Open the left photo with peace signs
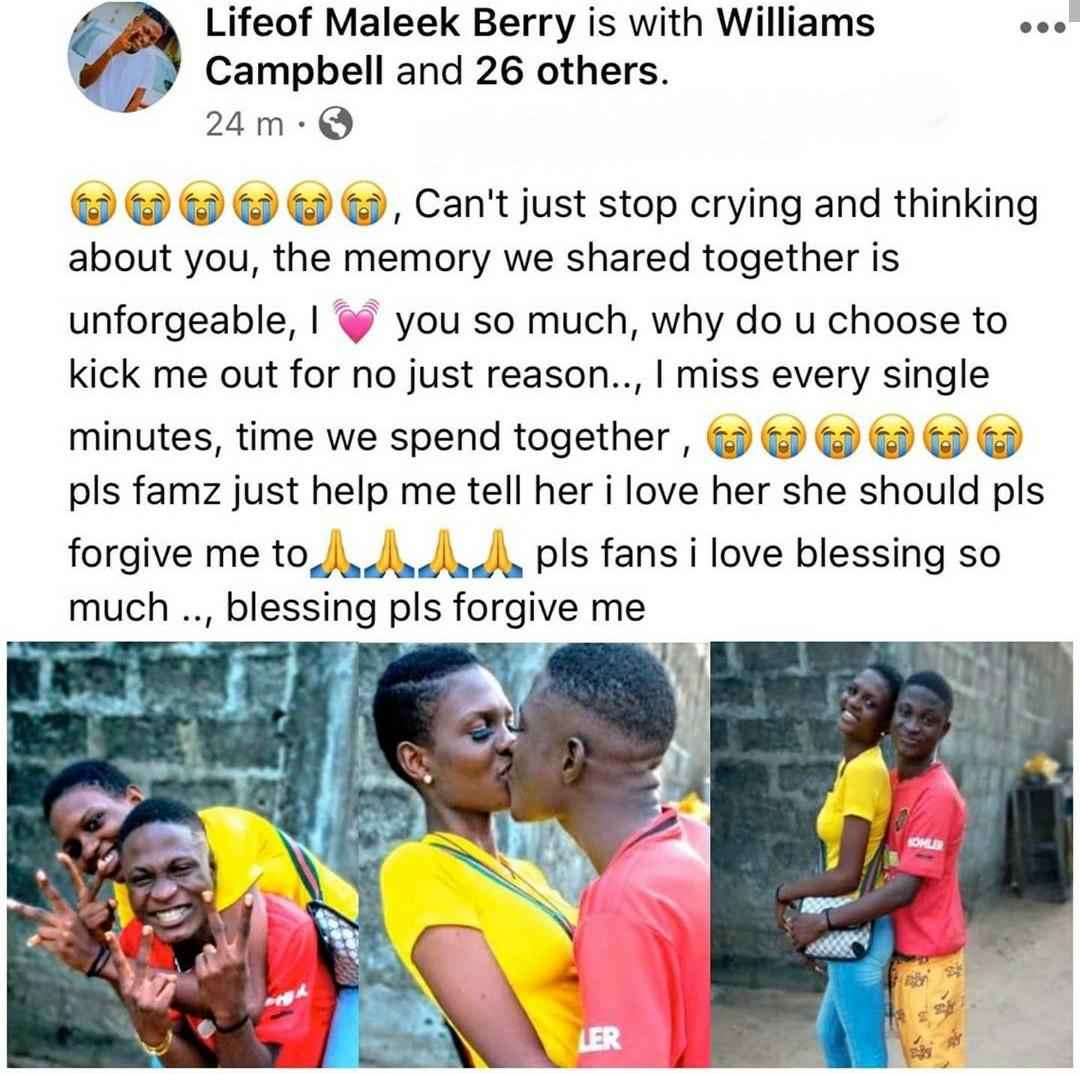The height and width of the screenshot is (1074, 1080). [183, 854]
